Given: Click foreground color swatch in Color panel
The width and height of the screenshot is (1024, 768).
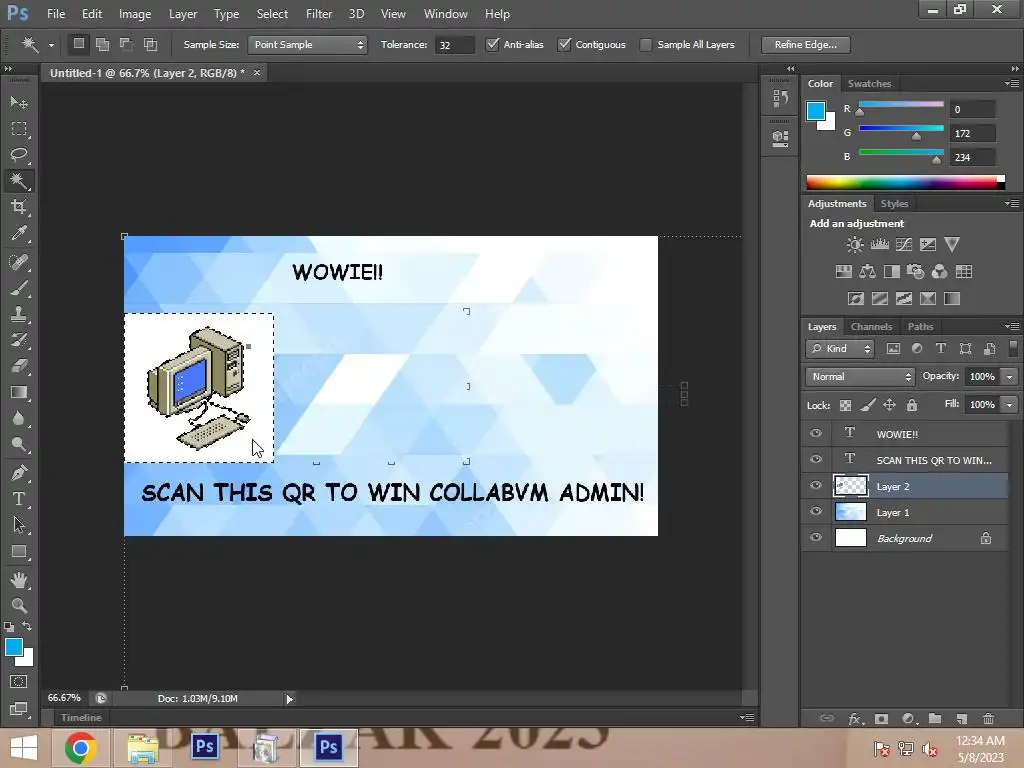Looking at the screenshot, I should click(x=816, y=111).
